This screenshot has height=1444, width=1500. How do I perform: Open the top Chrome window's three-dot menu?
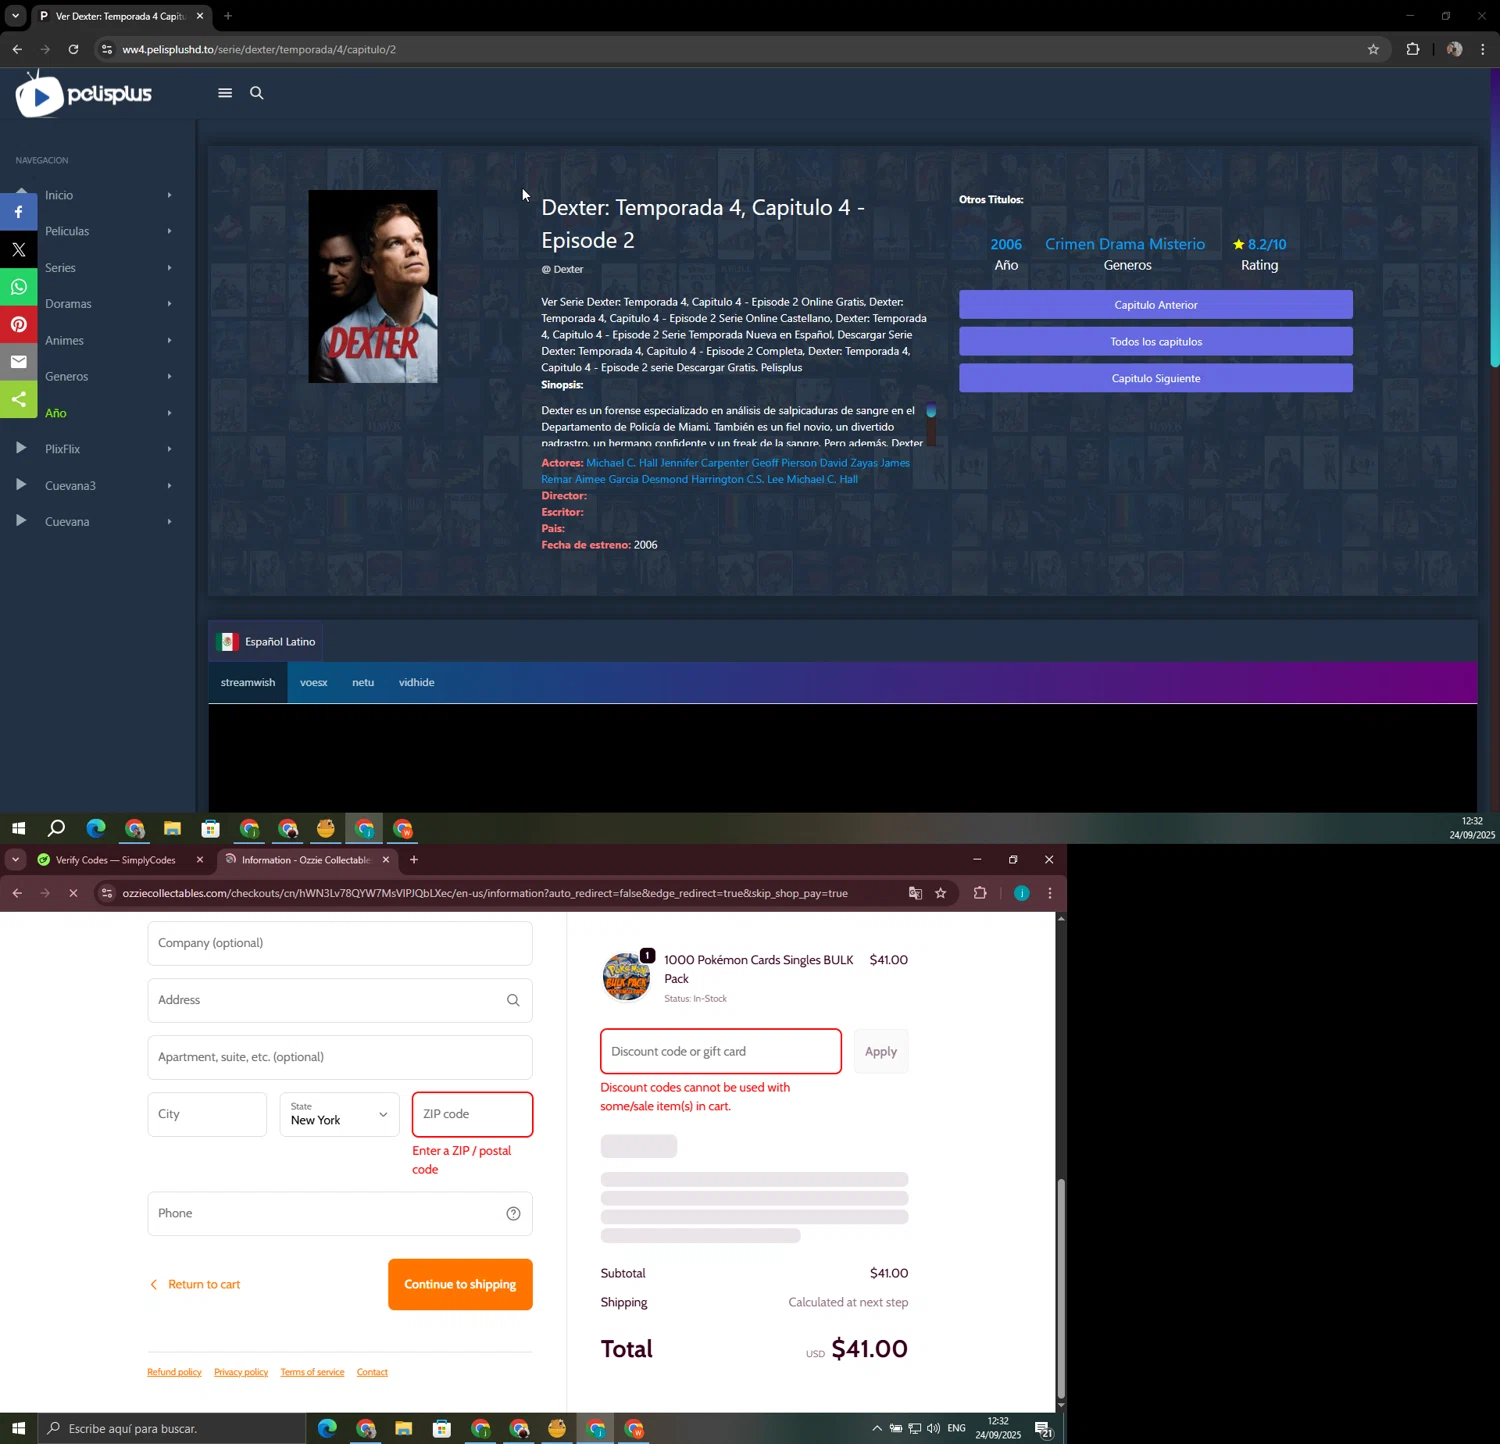[x=1483, y=49]
